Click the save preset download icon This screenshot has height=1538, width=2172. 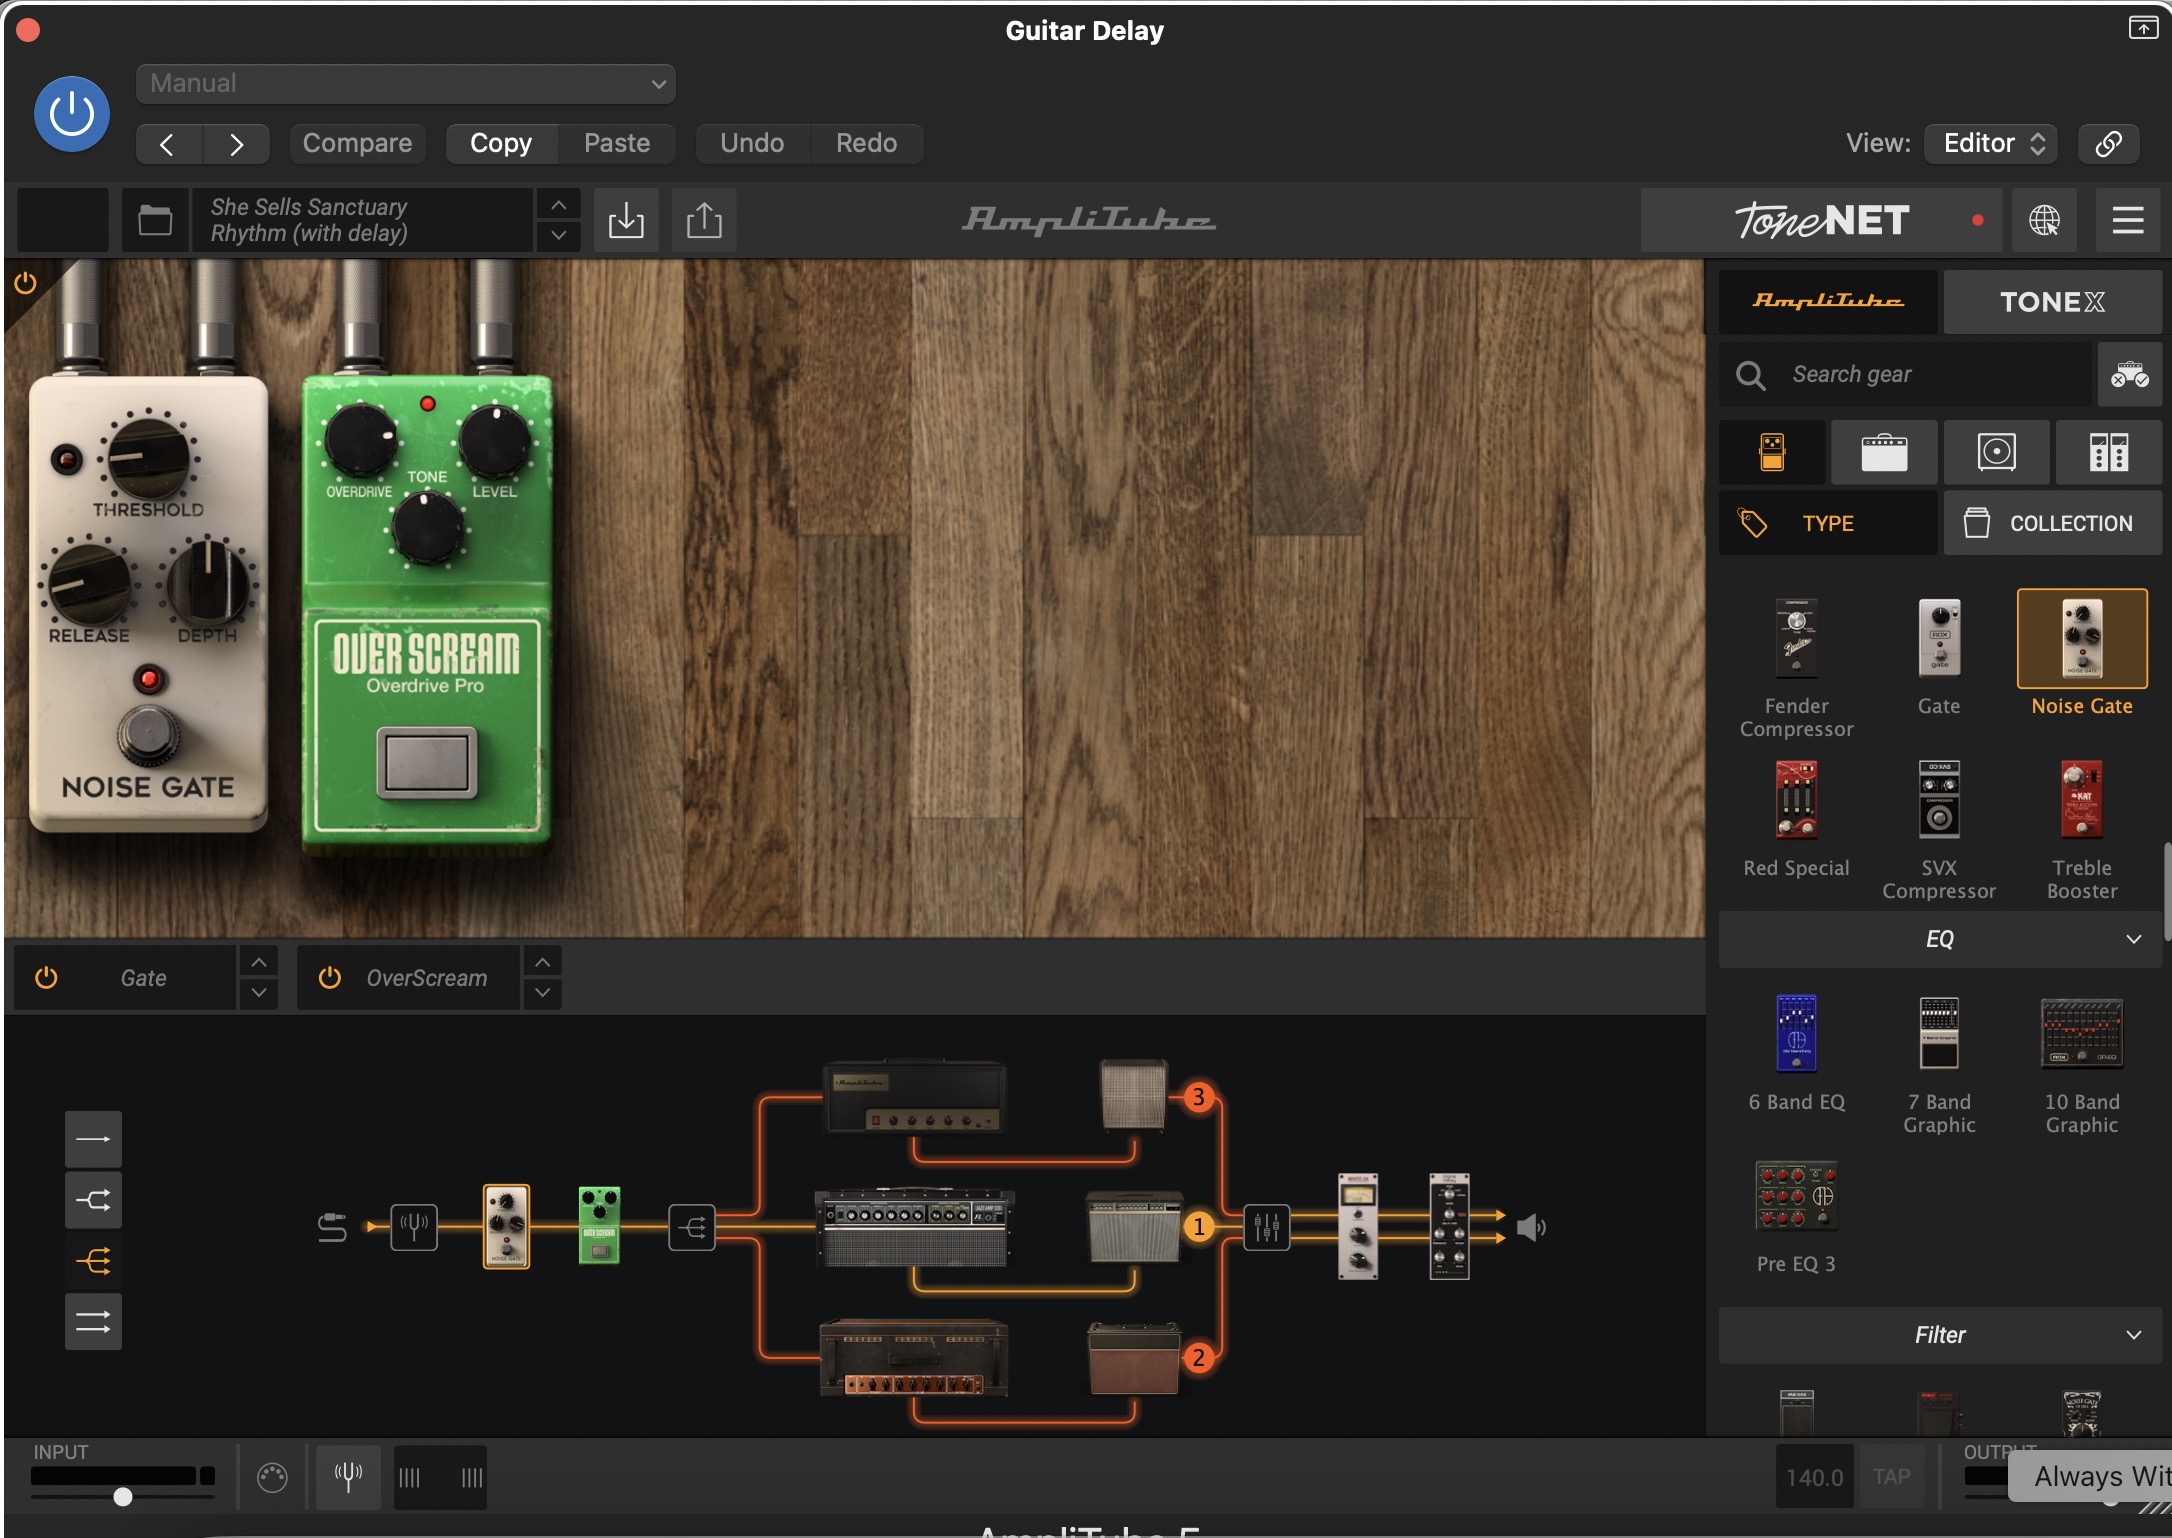[x=626, y=220]
